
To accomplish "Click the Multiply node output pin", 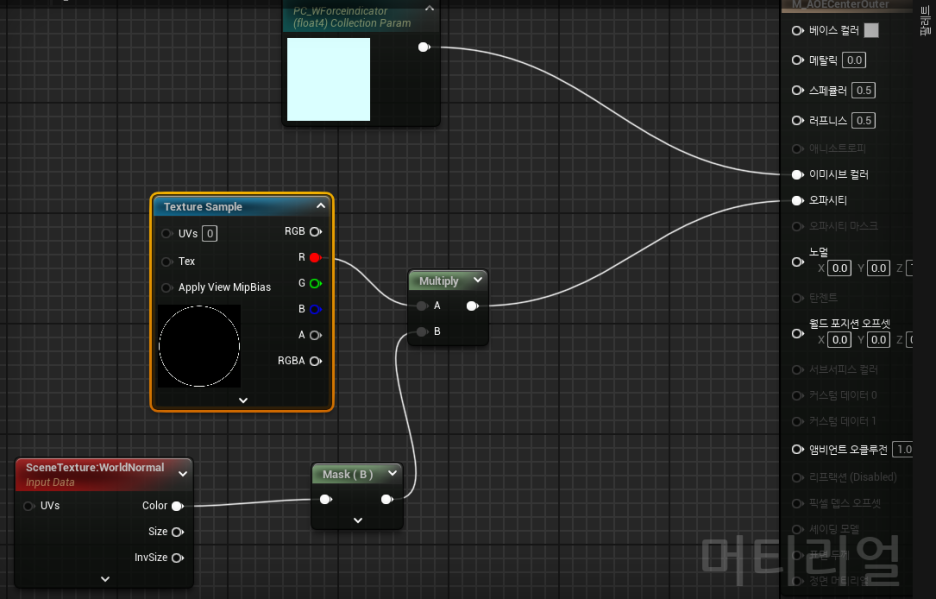I will [472, 306].
